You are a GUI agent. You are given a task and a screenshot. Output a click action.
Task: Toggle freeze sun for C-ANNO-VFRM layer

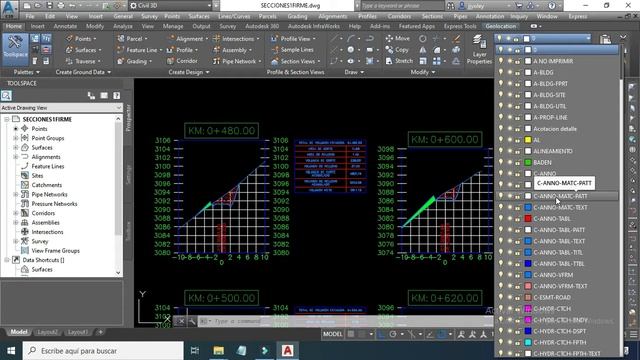509,275
